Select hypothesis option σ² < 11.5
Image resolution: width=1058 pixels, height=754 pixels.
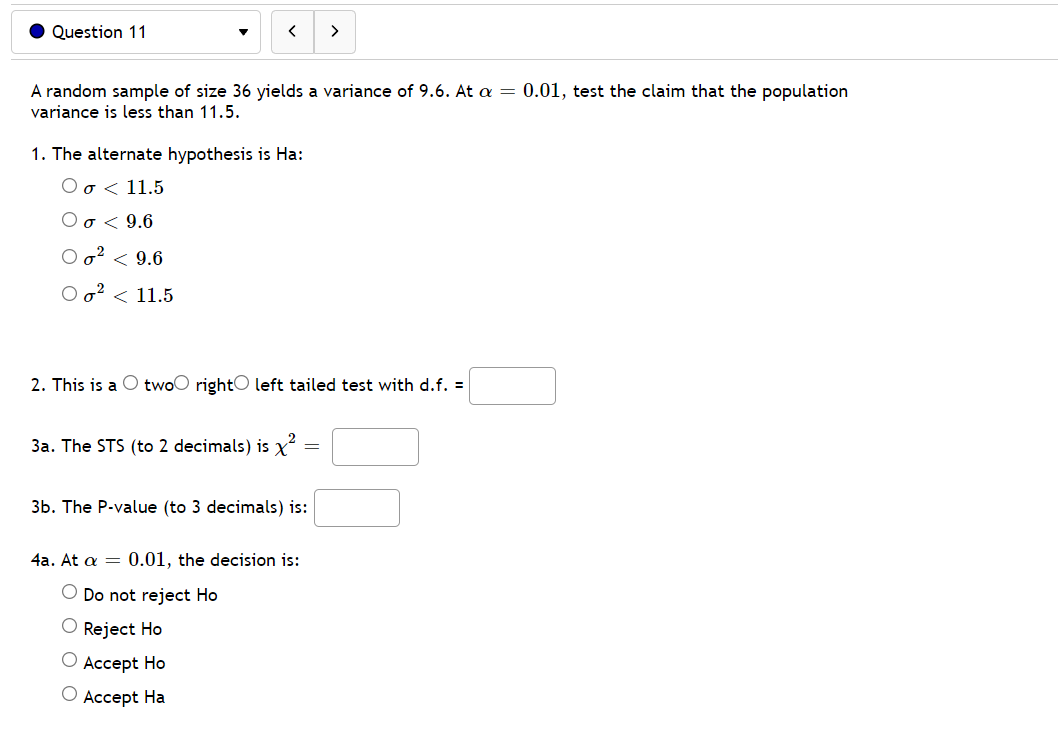[x=69, y=291]
